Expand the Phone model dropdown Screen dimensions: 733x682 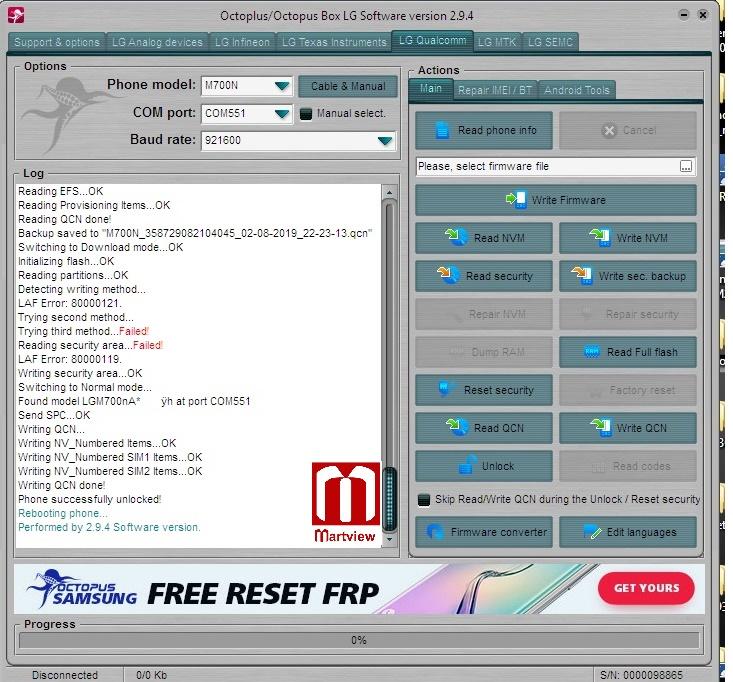282,86
